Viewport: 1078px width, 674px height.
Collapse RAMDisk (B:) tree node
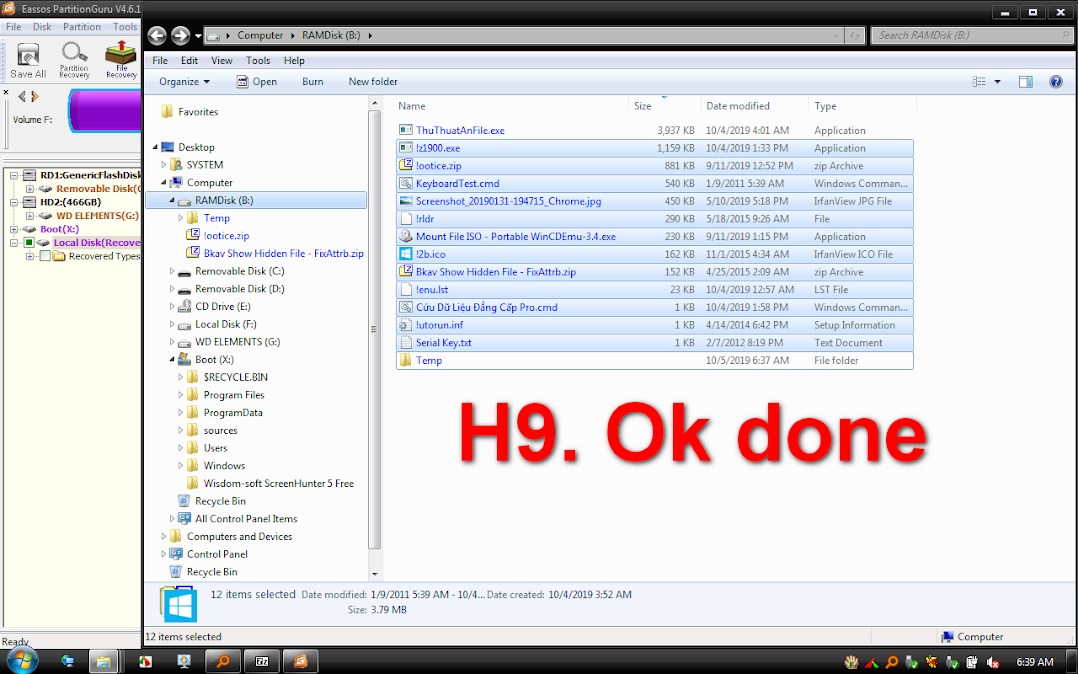click(172, 200)
